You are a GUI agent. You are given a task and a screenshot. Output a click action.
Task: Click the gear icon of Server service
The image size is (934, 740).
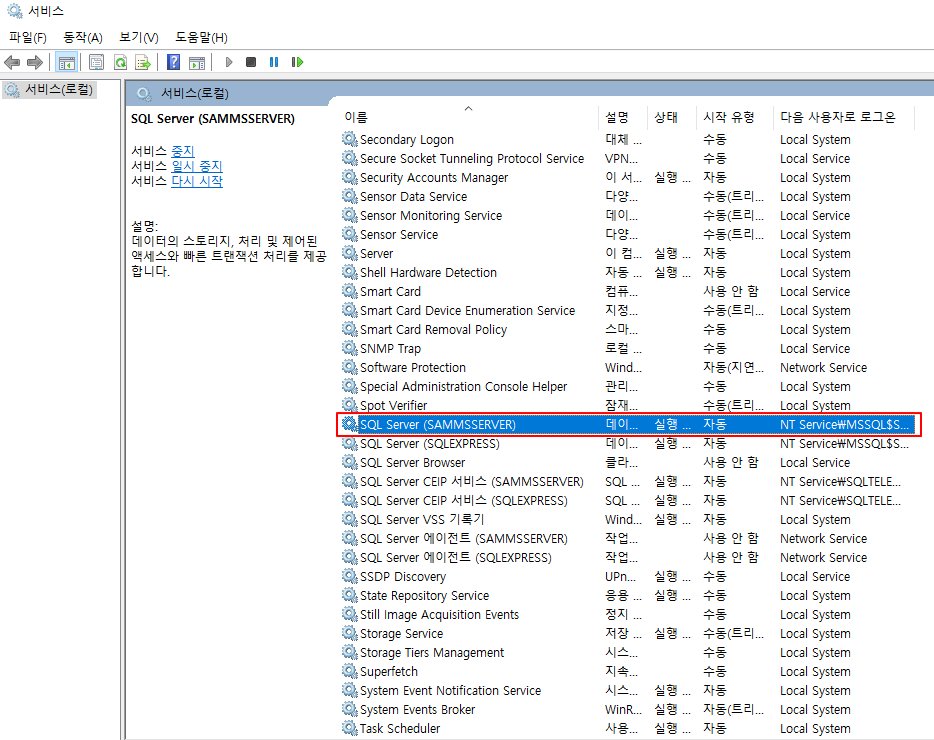[x=350, y=253]
